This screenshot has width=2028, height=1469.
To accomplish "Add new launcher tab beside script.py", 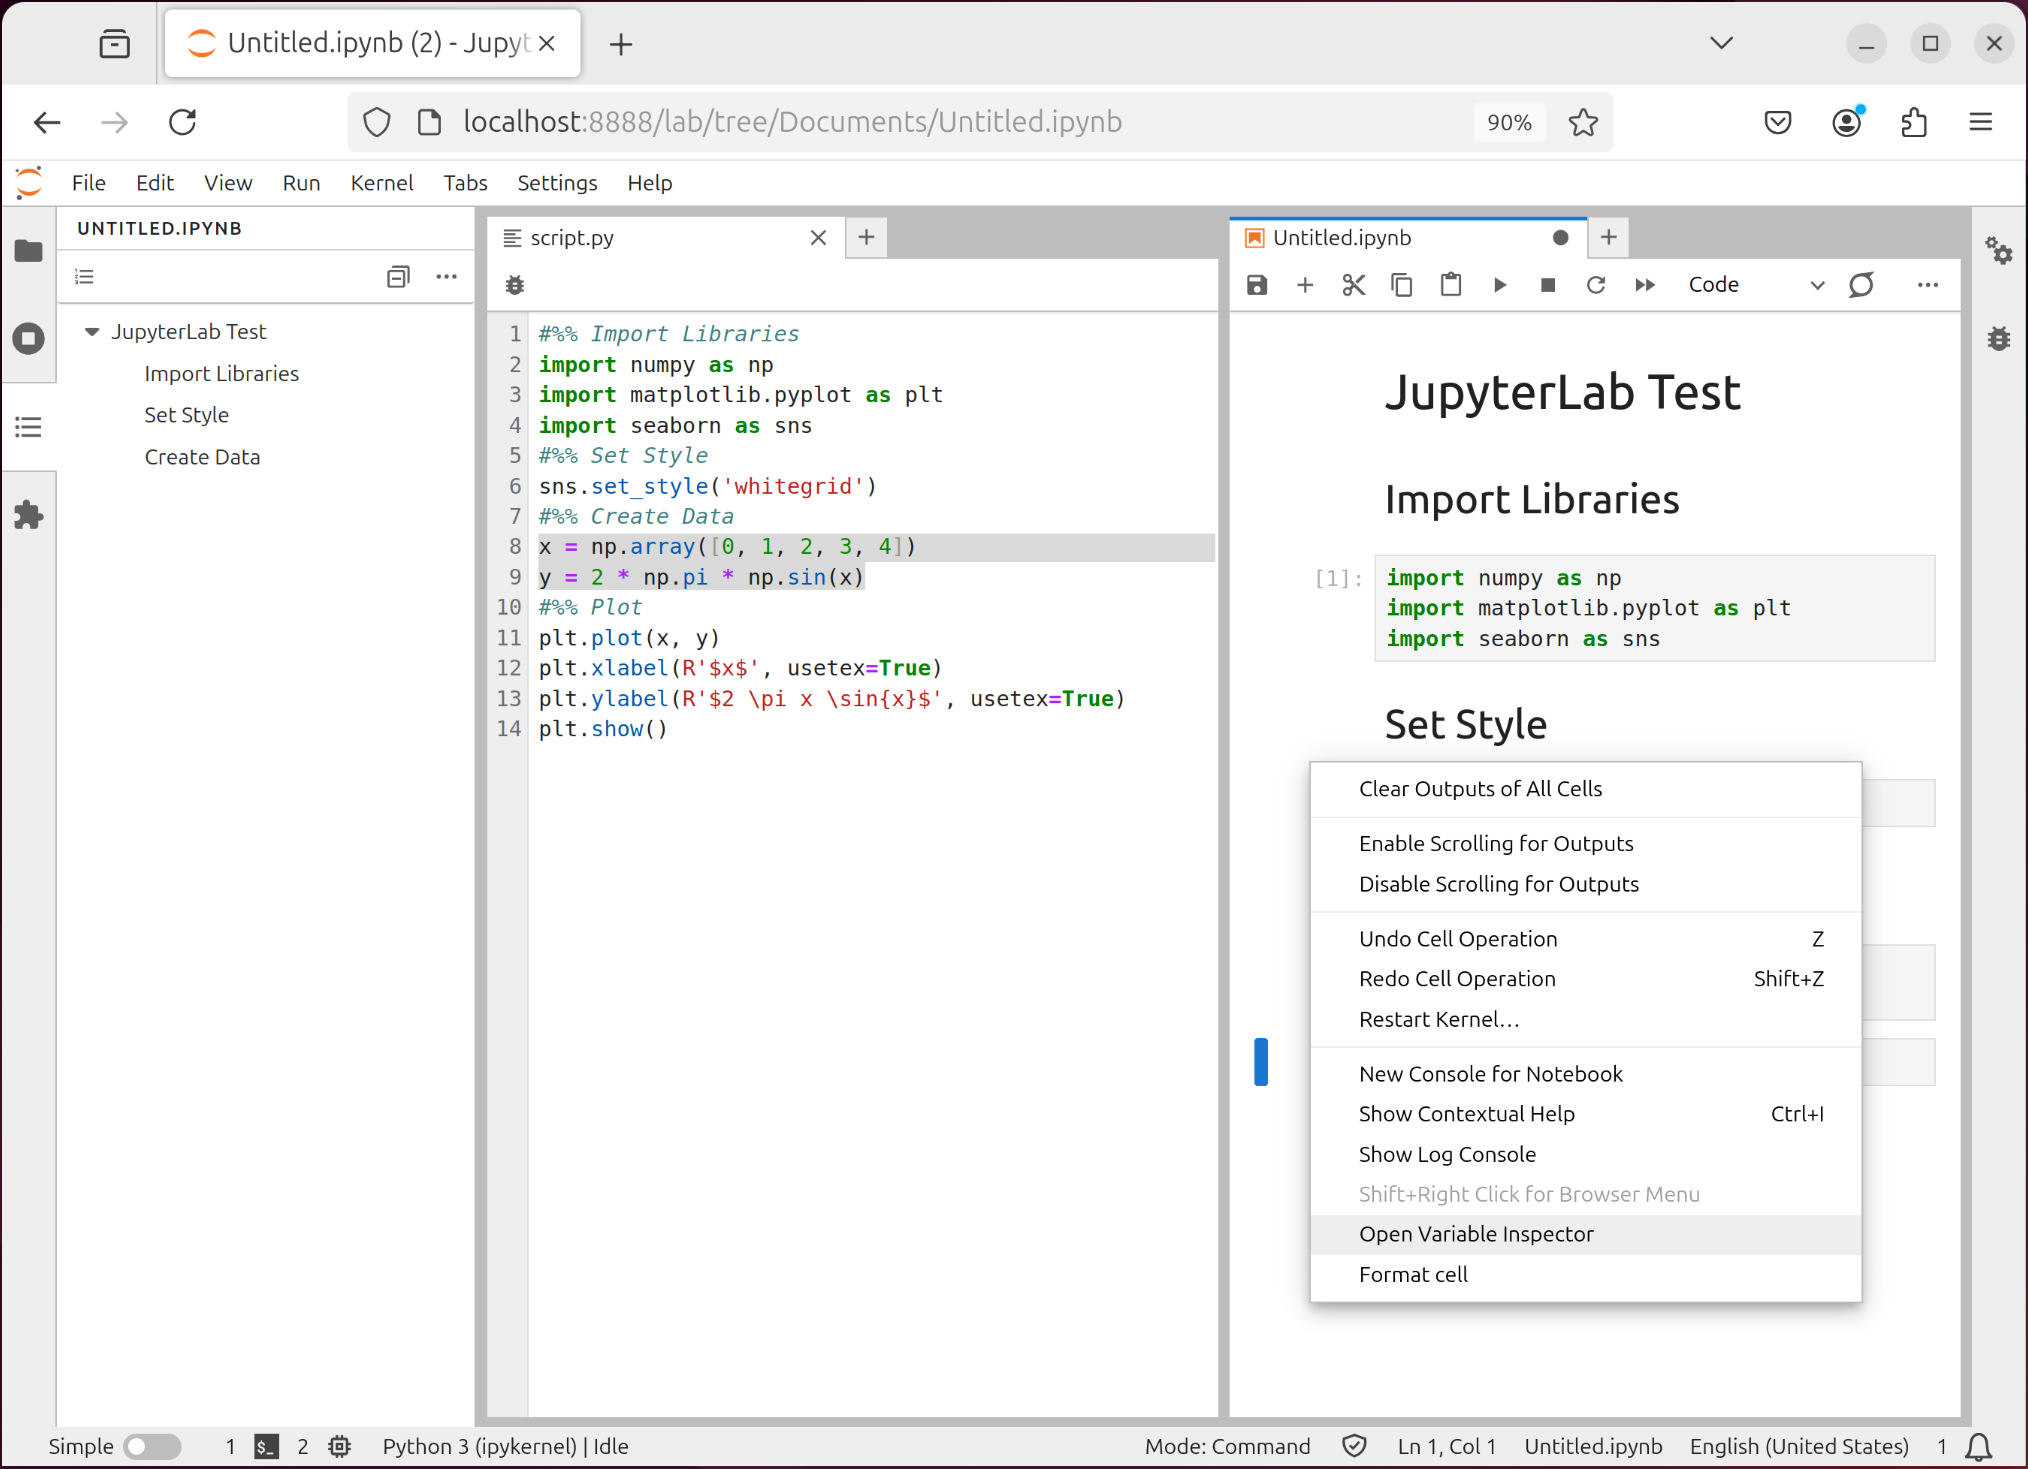I will coord(866,238).
